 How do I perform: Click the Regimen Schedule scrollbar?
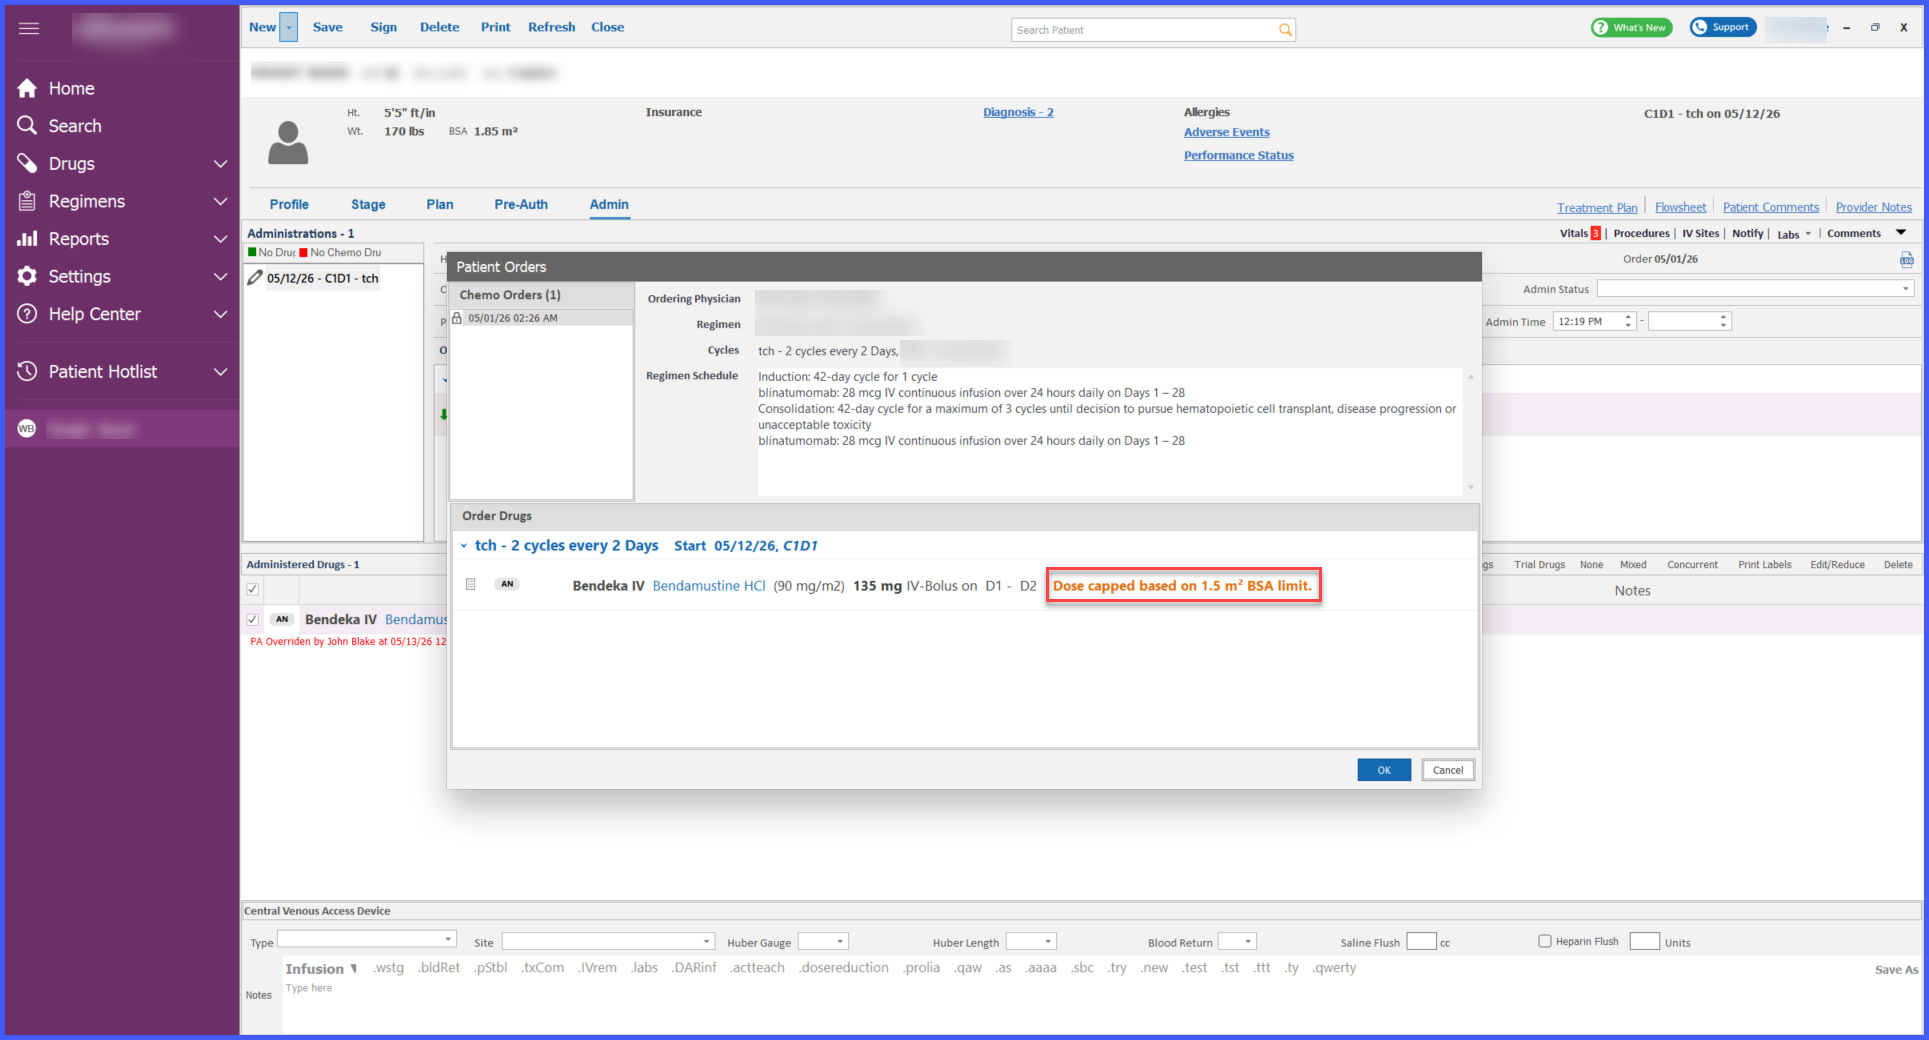pyautogui.click(x=1470, y=432)
